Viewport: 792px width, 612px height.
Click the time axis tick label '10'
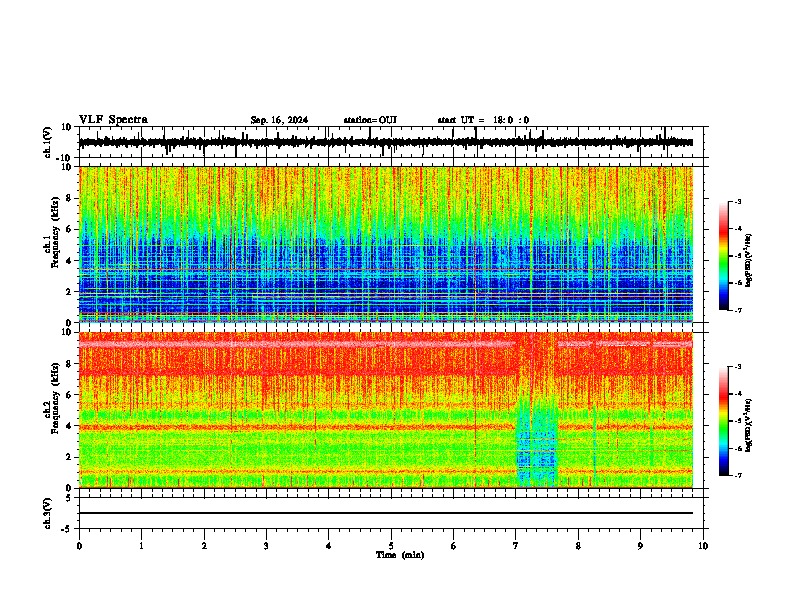[703, 546]
